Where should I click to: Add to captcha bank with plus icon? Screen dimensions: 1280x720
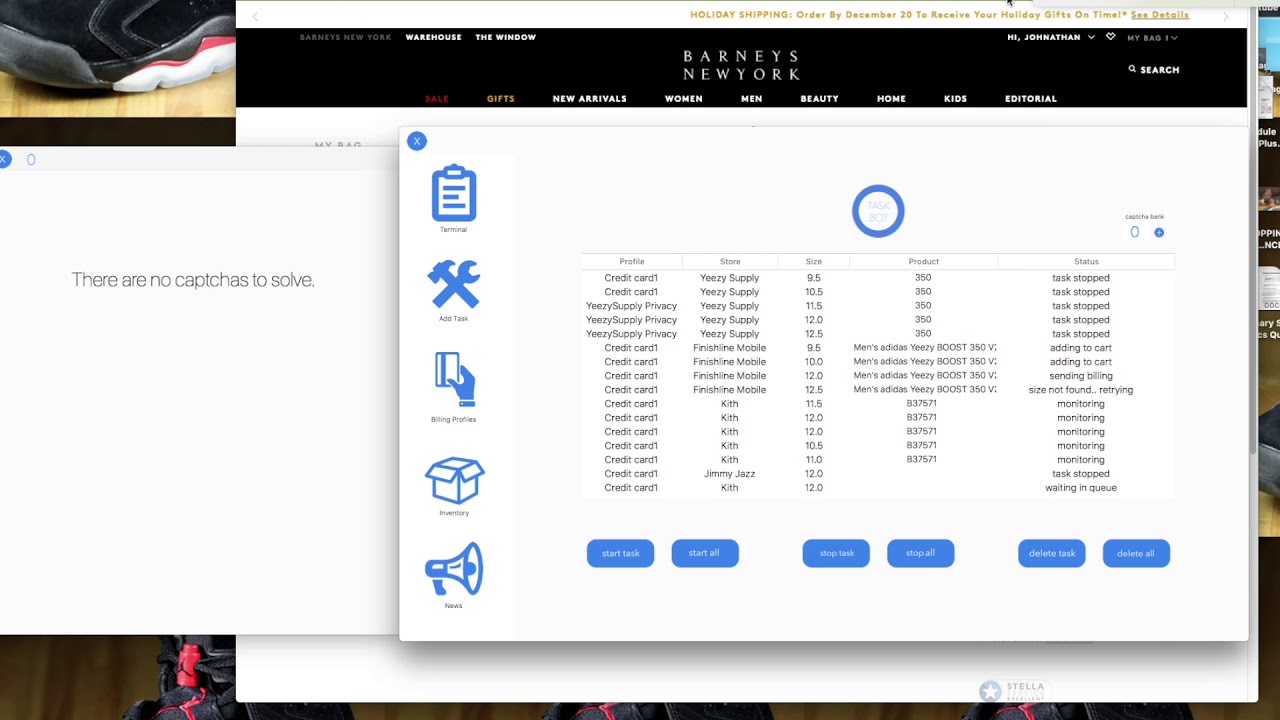tap(1159, 232)
